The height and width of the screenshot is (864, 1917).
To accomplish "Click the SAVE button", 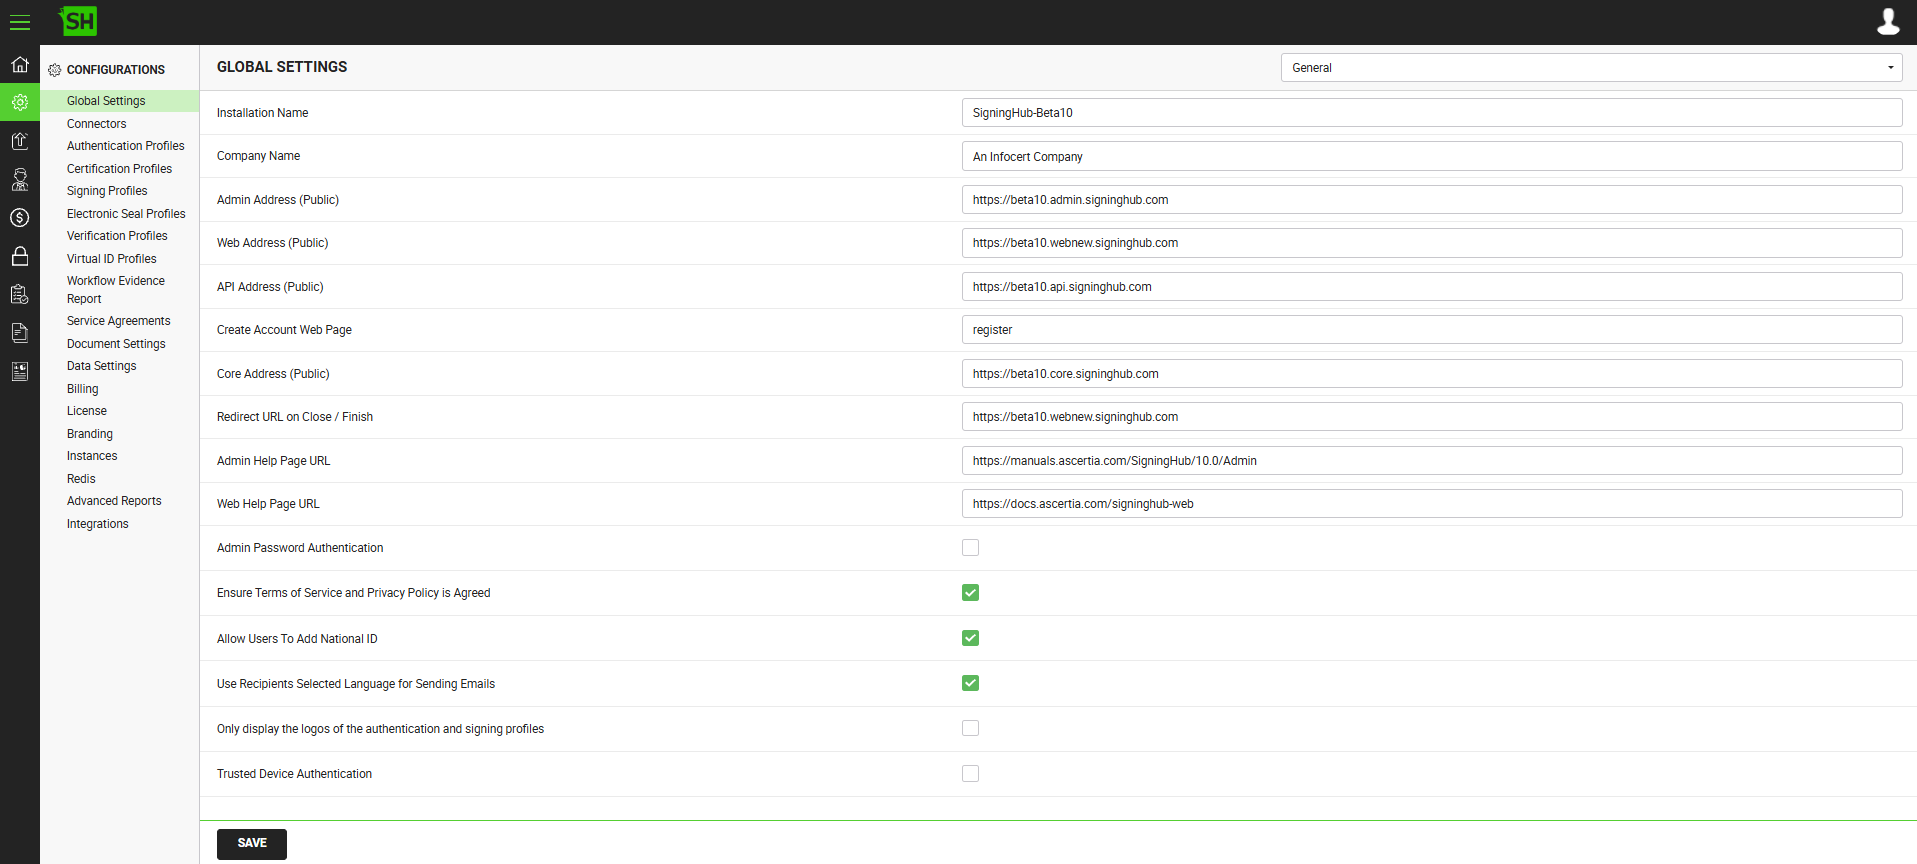I will click(x=252, y=843).
